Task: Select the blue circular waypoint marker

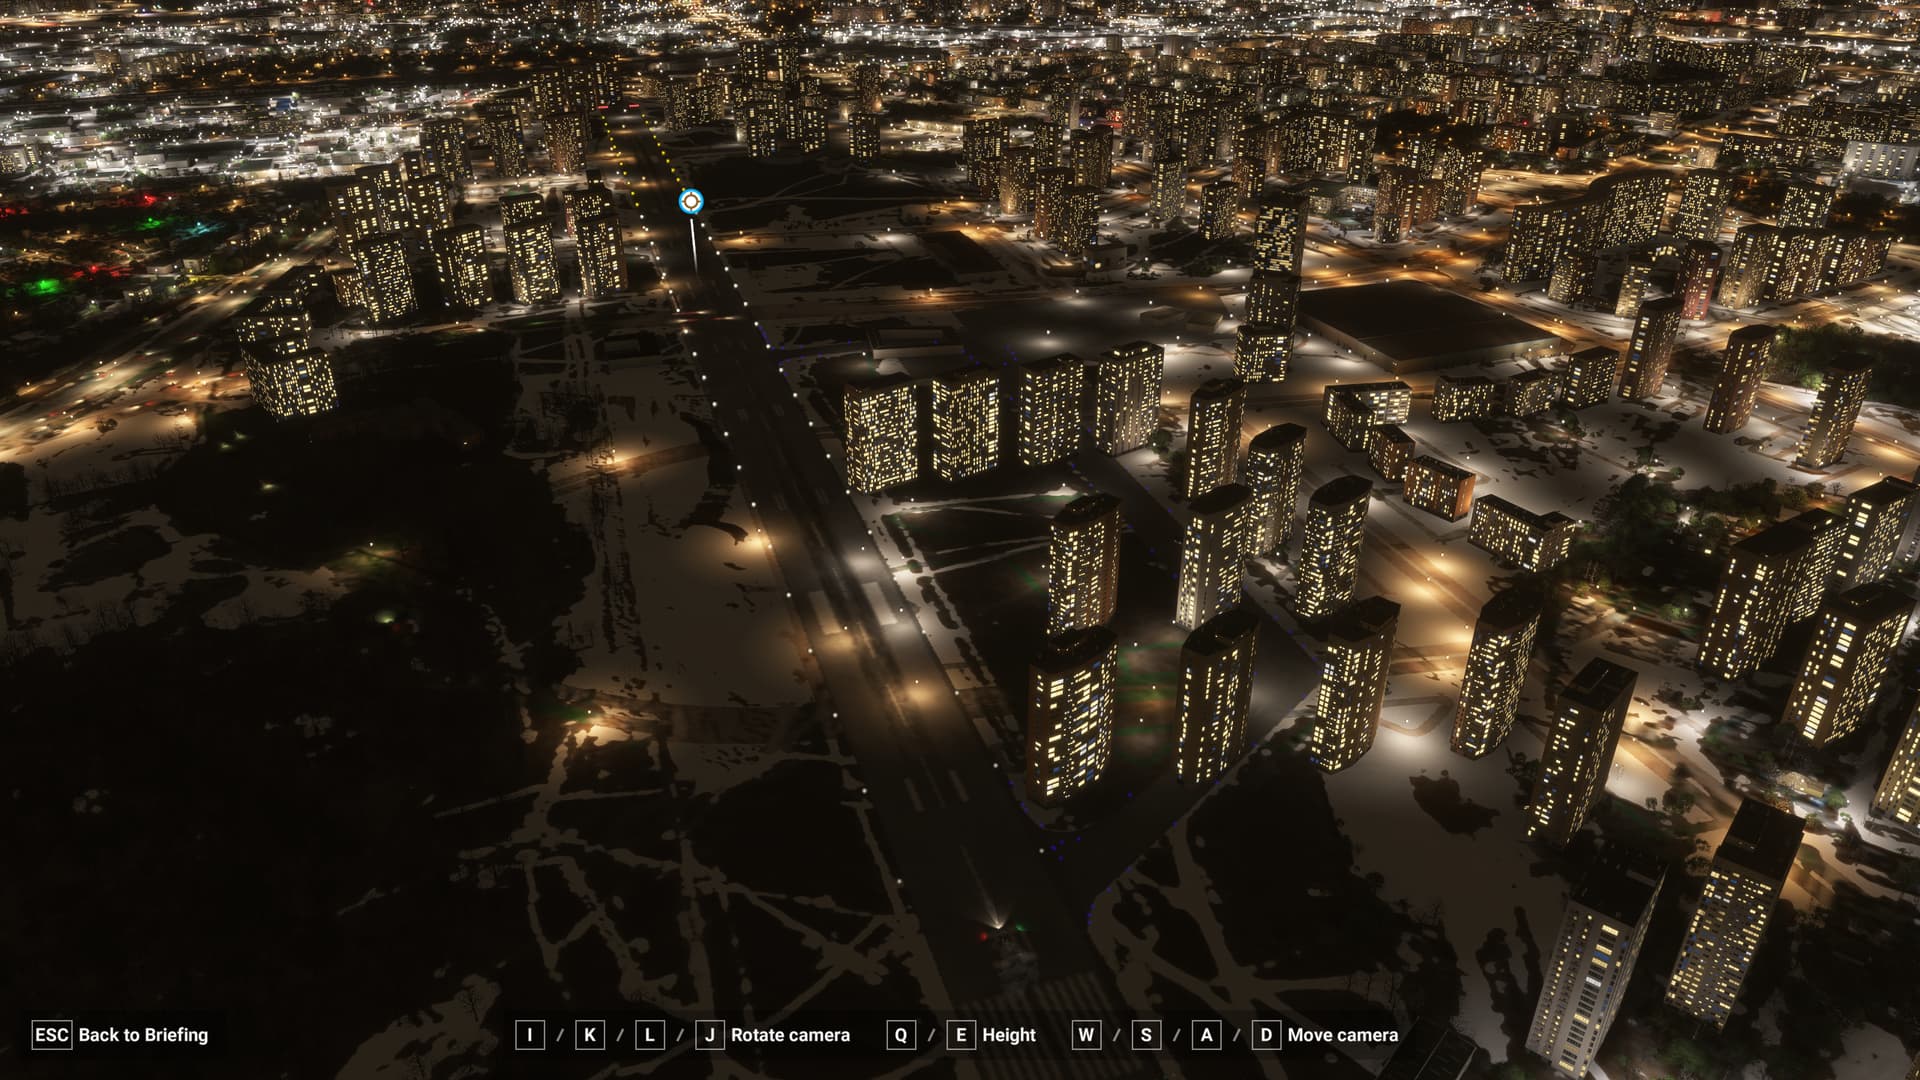Action: (690, 202)
